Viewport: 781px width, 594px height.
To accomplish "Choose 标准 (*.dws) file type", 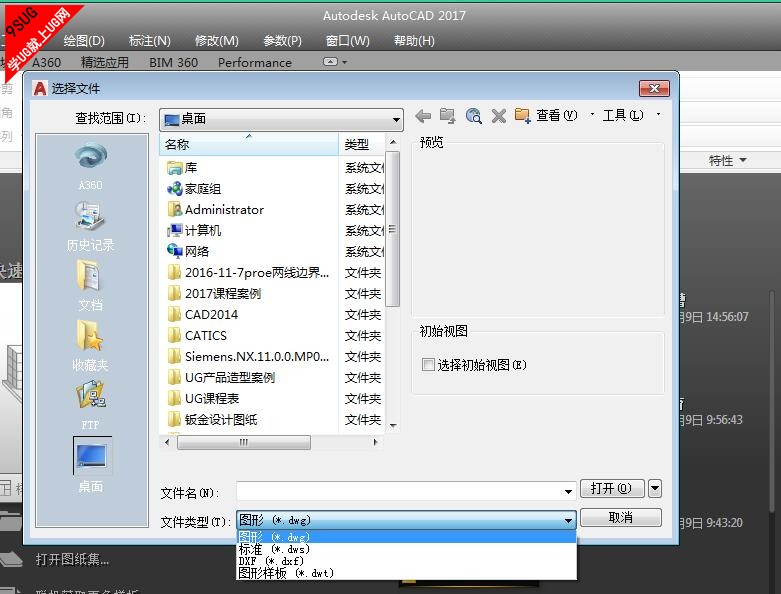I will click(x=406, y=549).
